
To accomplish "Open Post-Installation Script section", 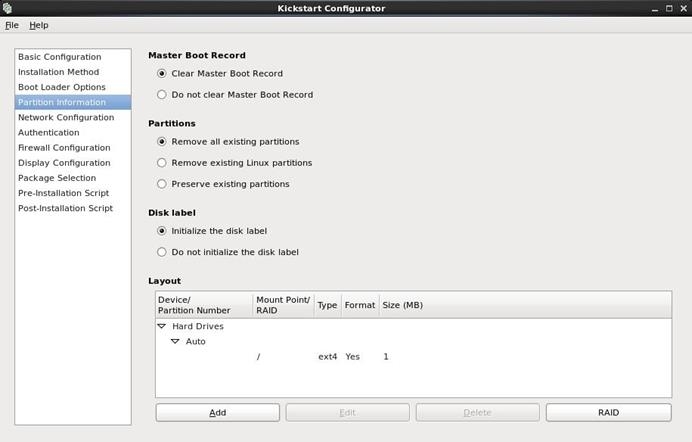I will 73,208.
